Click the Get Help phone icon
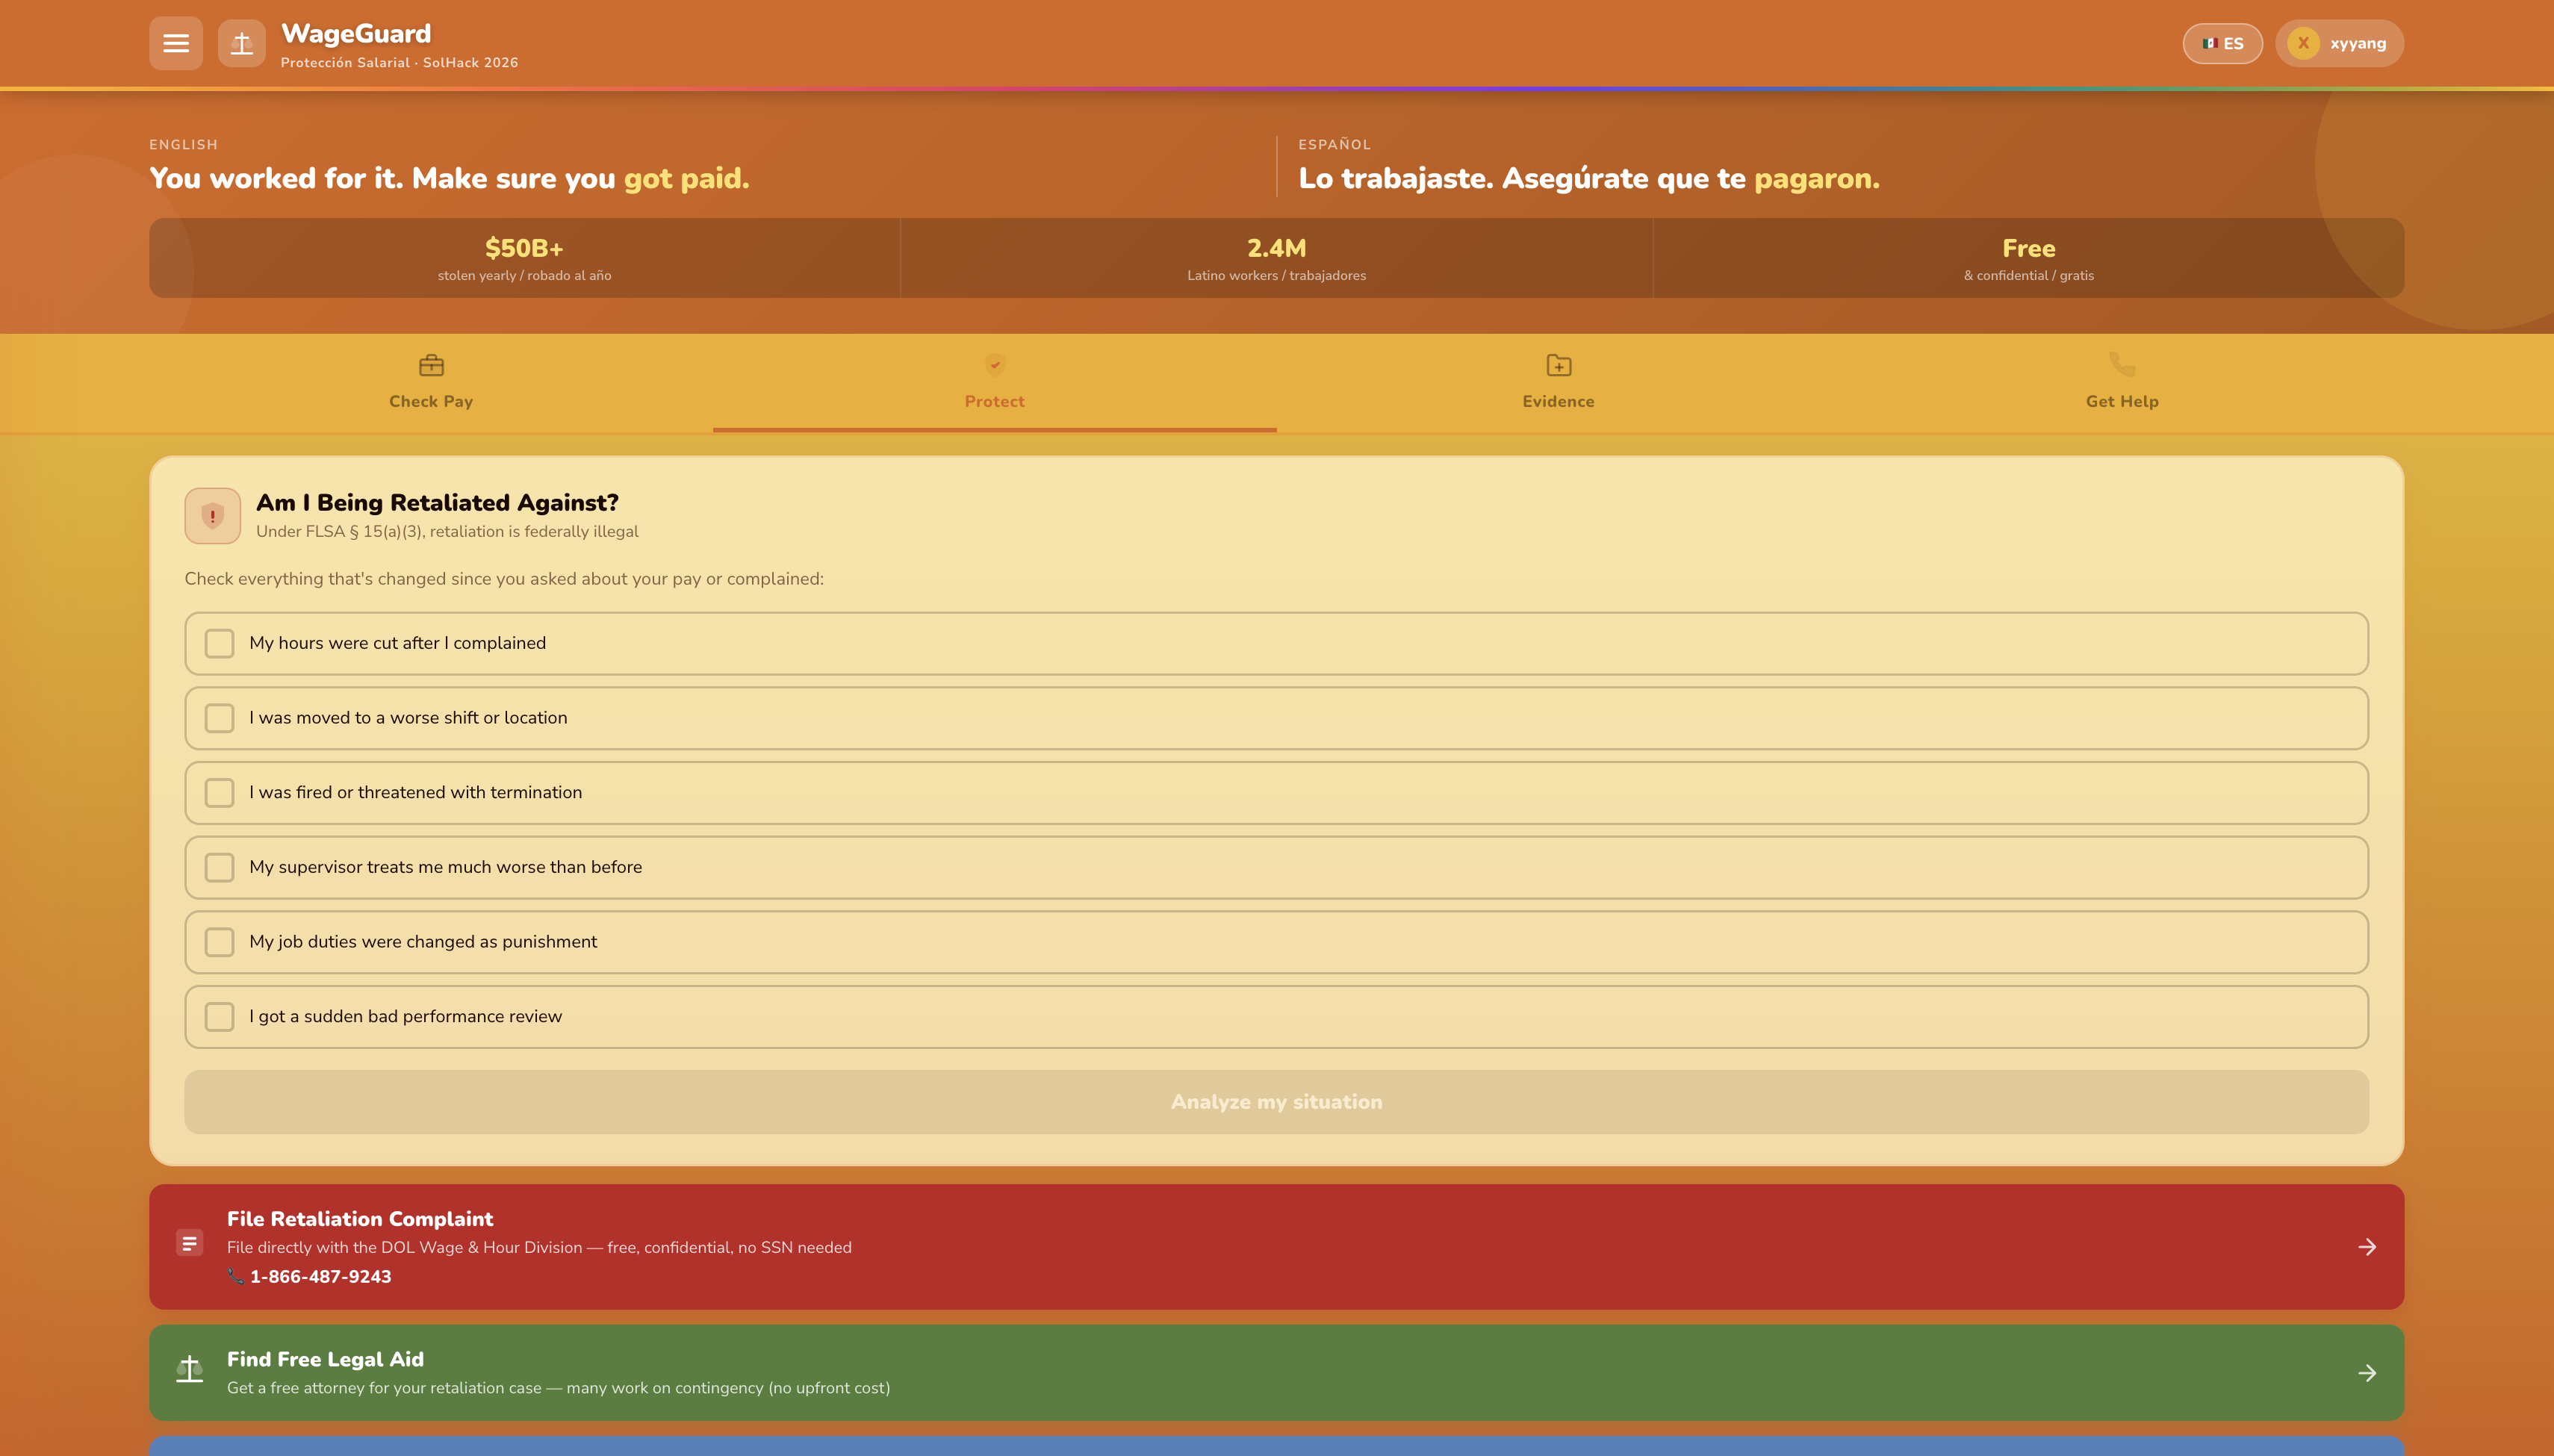This screenshot has height=1456, width=2554. (x=2121, y=364)
